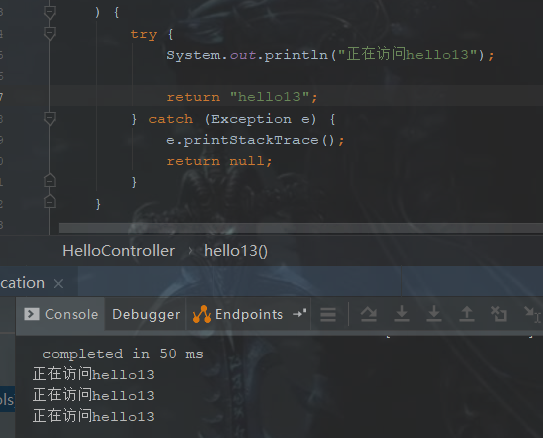Open the Endpoints tab
Viewport: 543px width, 438px height.
(238, 314)
